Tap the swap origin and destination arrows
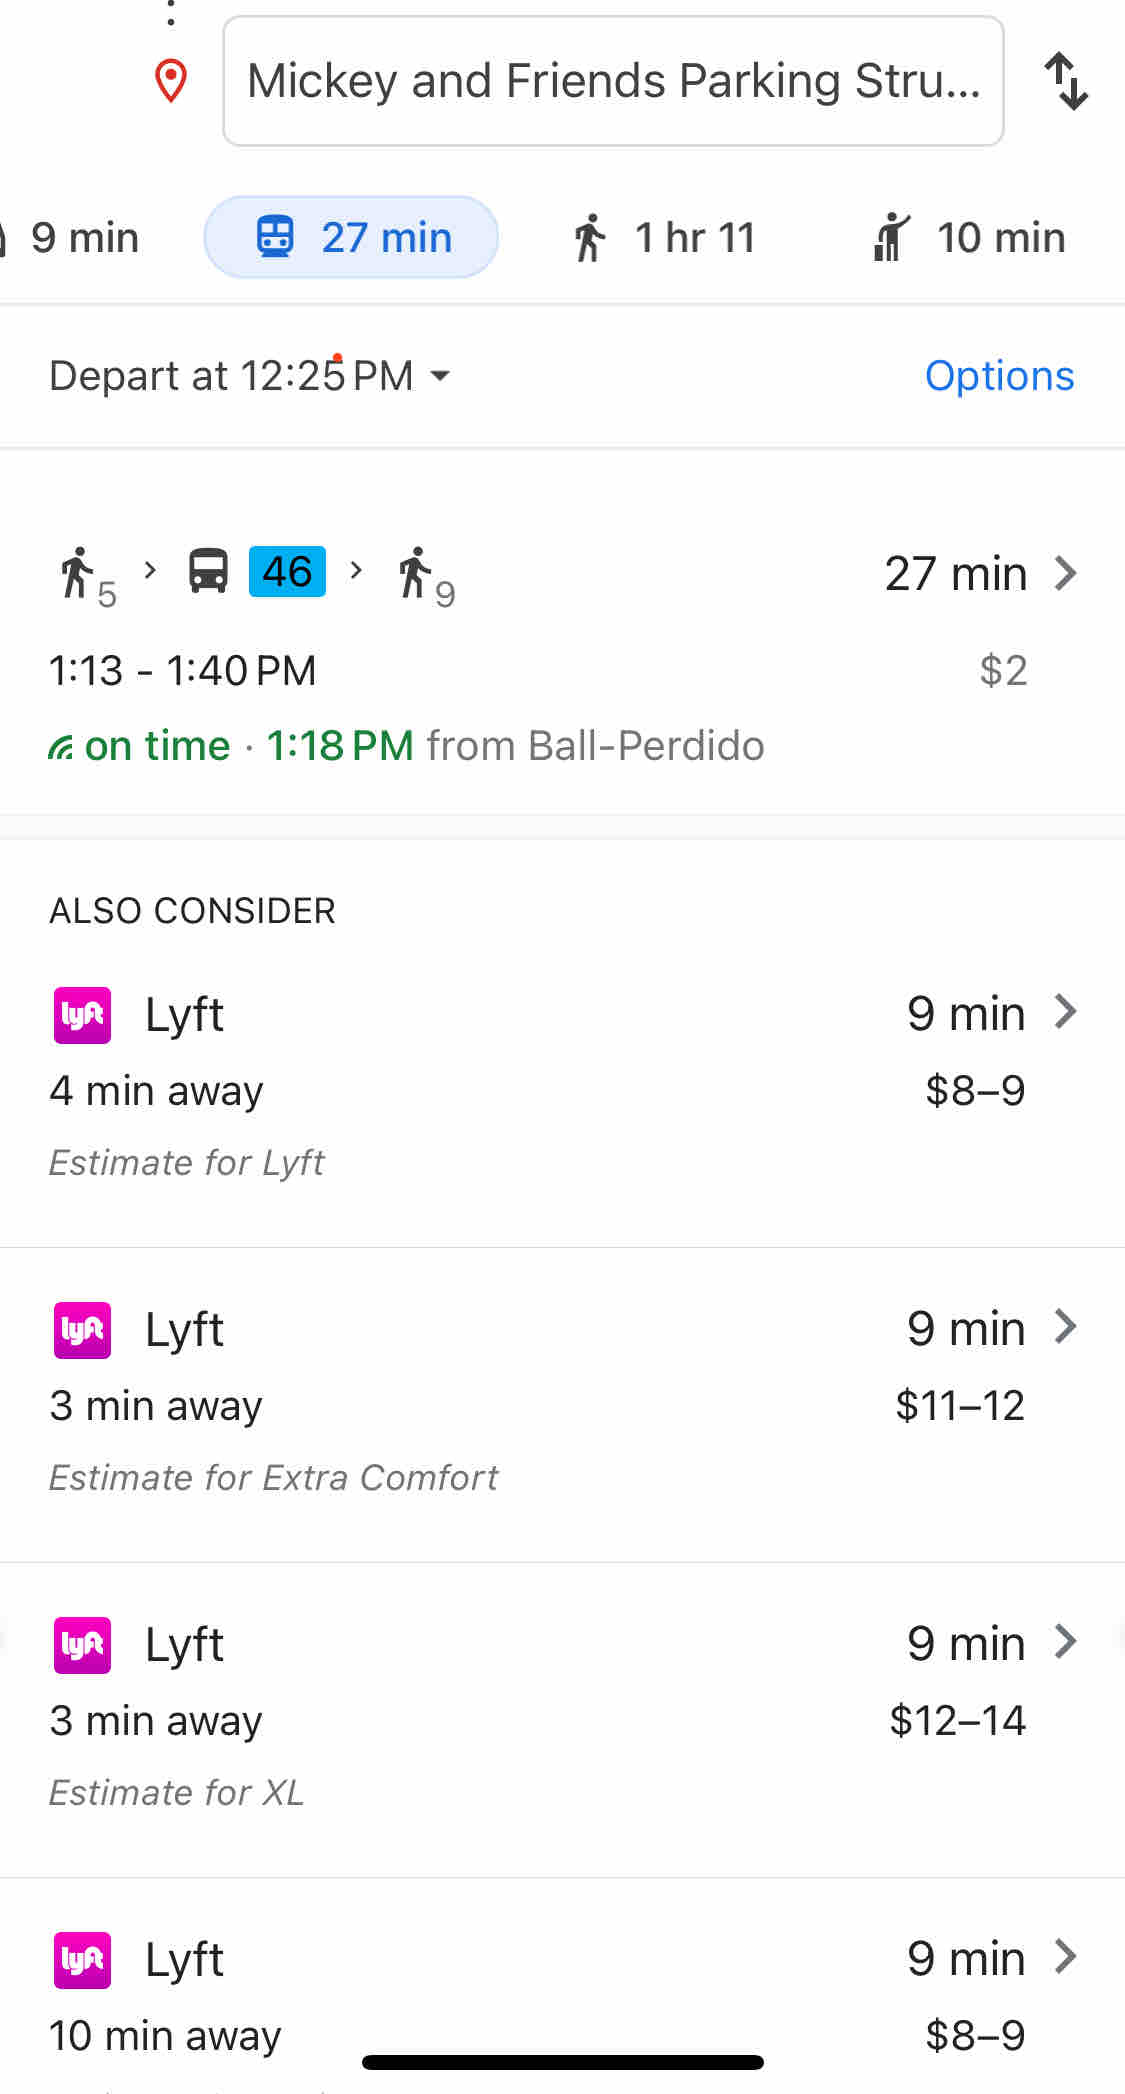Viewport: 1125px width, 2094px height. [1066, 81]
